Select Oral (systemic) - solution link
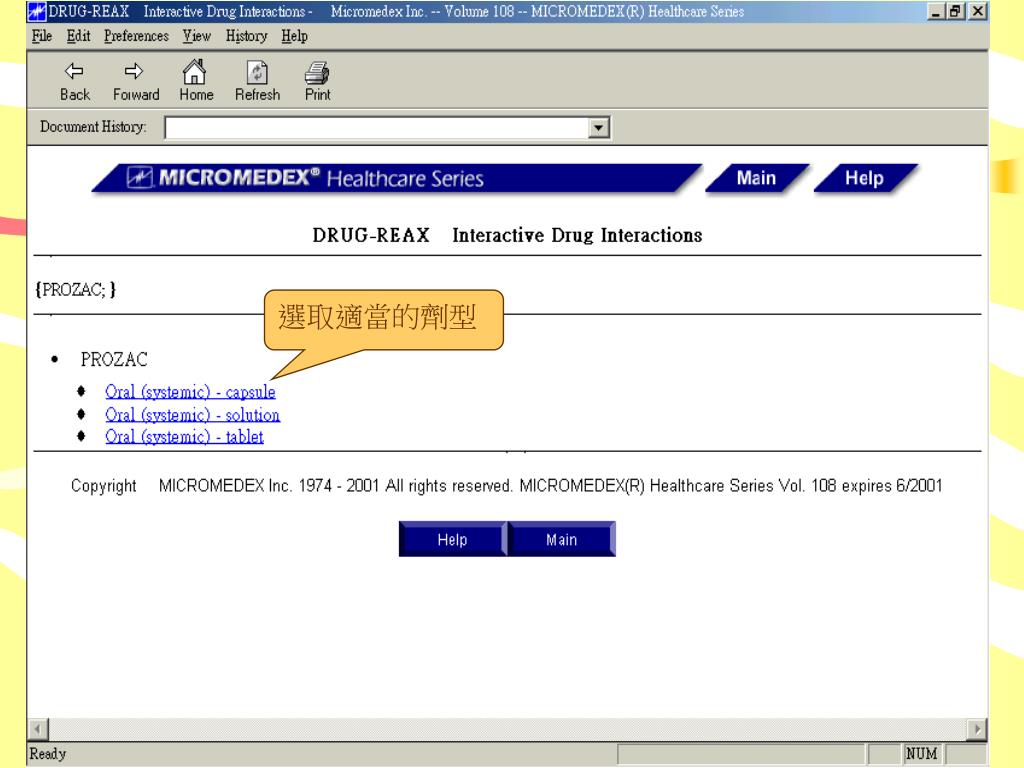Image resolution: width=1024 pixels, height=768 pixels. pyautogui.click(x=193, y=415)
